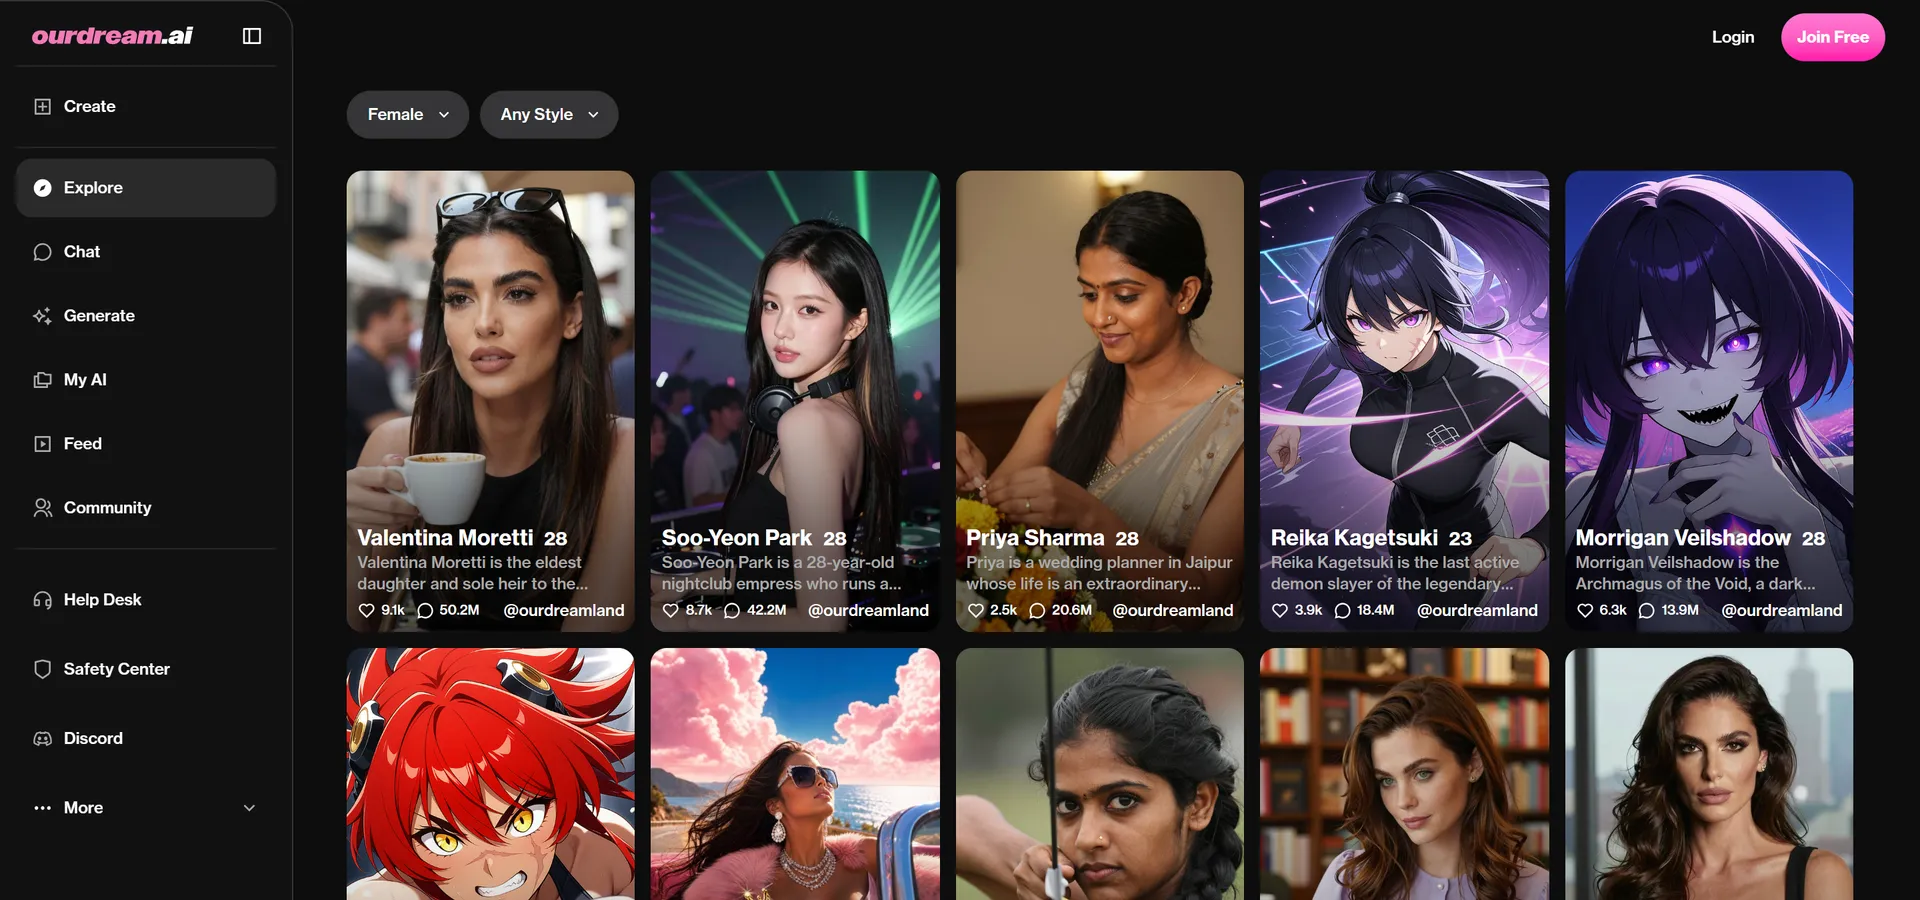
Task: Click the Create plus icon
Action: click(42, 106)
